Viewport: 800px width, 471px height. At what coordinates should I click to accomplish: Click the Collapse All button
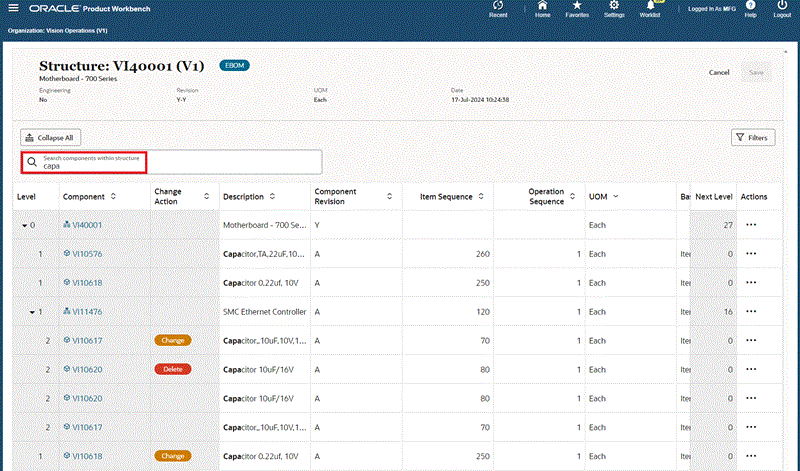tap(50, 138)
